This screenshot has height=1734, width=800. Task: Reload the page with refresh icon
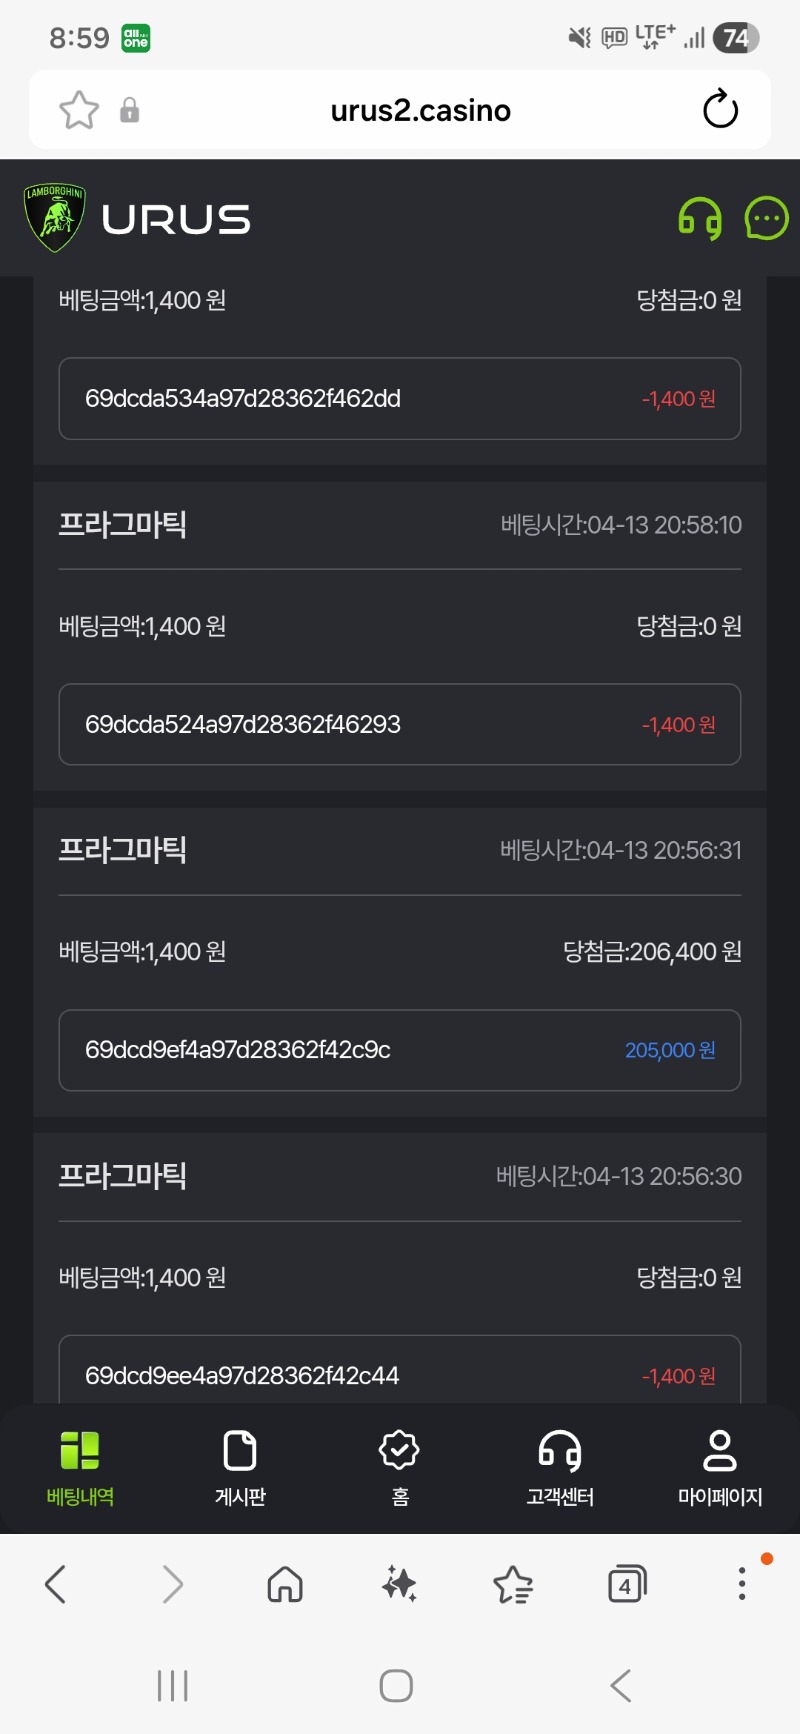720,110
